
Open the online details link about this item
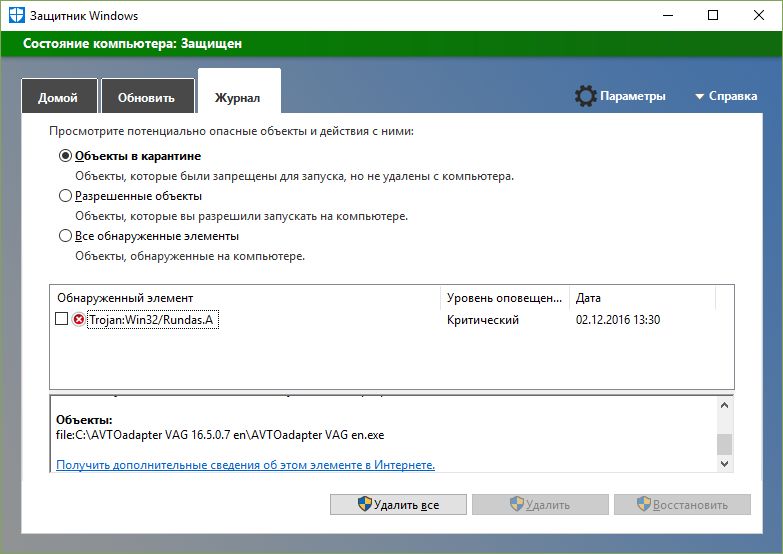245,465
